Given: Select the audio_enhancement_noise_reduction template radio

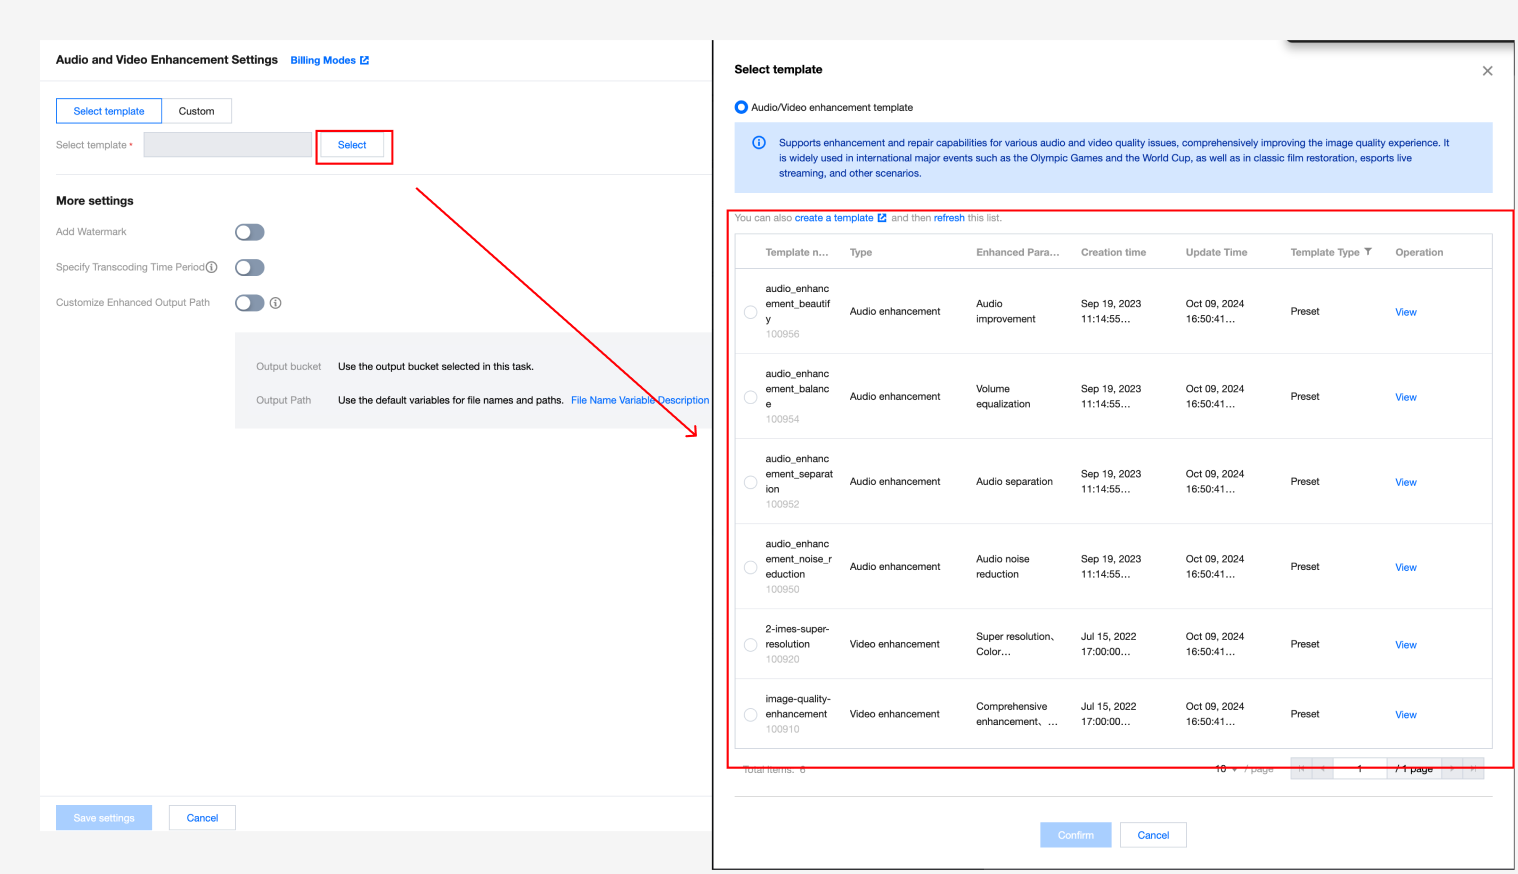Looking at the screenshot, I should tap(751, 567).
